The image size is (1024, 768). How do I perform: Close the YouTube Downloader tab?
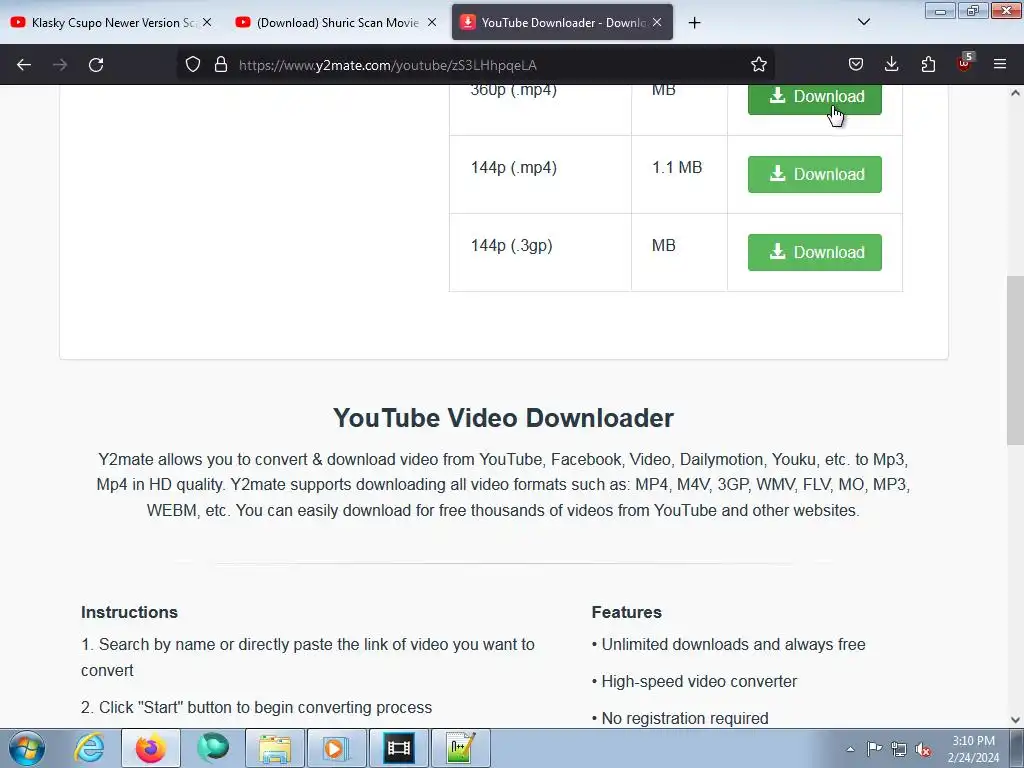[657, 22]
